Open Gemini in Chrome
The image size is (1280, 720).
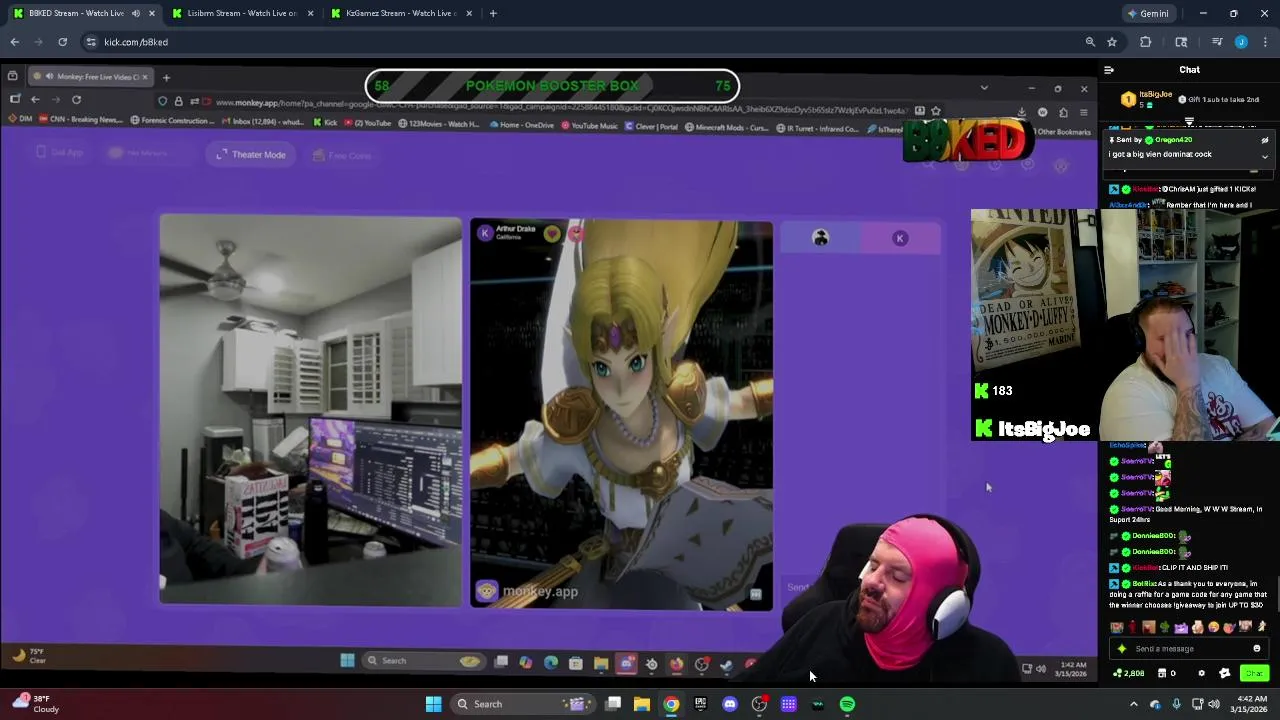[1148, 13]
